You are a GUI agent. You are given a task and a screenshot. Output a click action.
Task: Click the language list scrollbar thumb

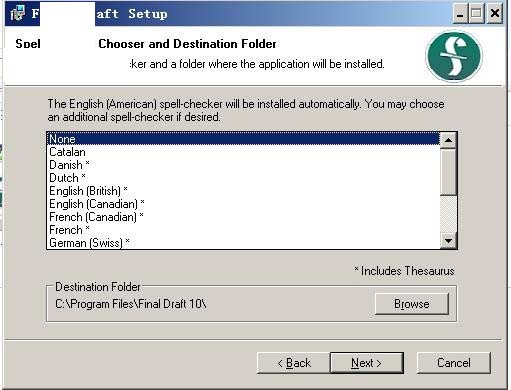(448, 172)
